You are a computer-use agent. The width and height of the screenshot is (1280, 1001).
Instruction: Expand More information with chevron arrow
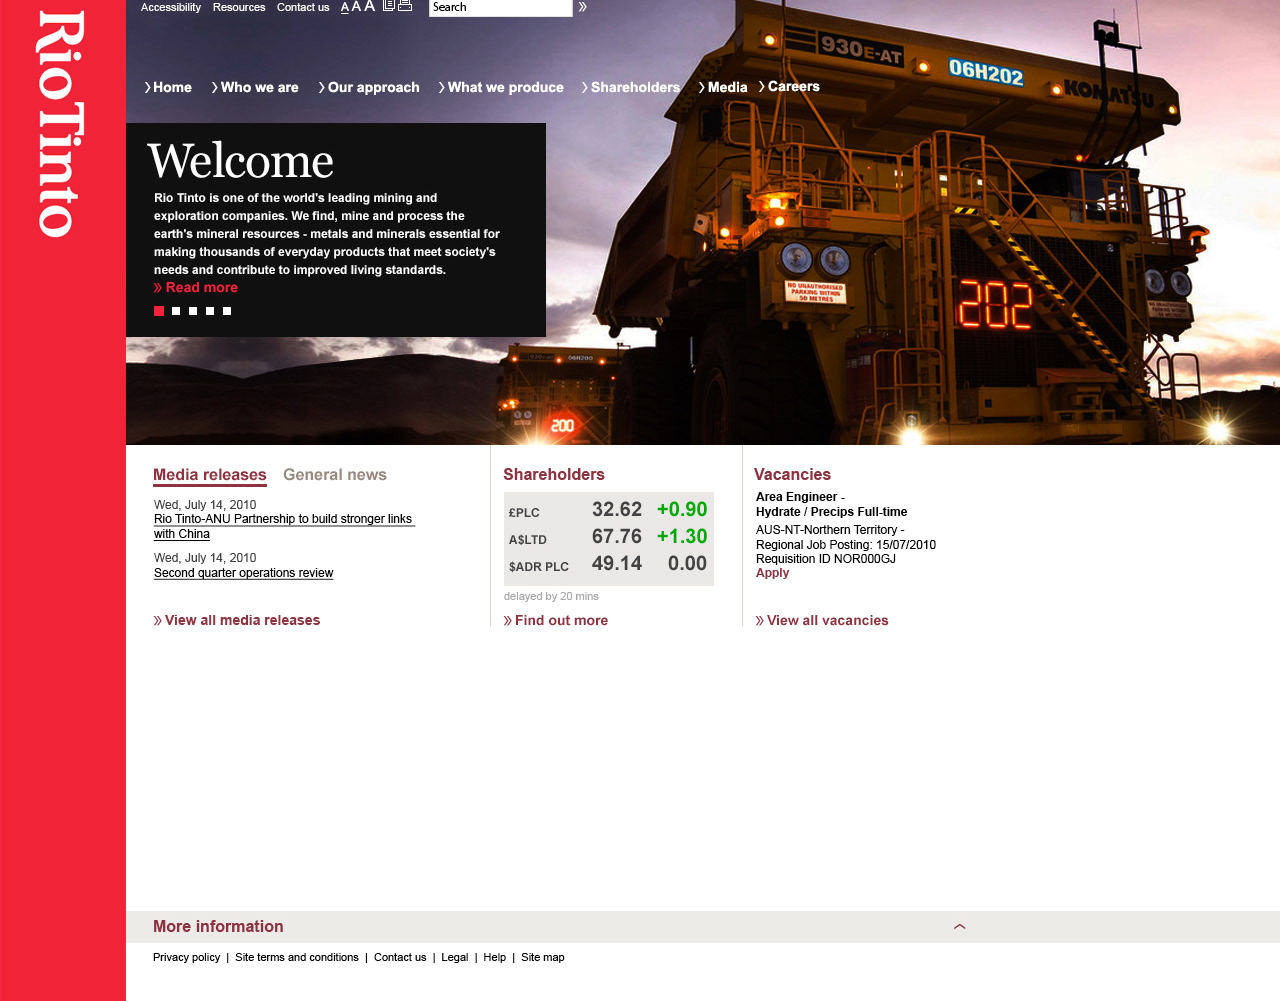pos(960,927)
